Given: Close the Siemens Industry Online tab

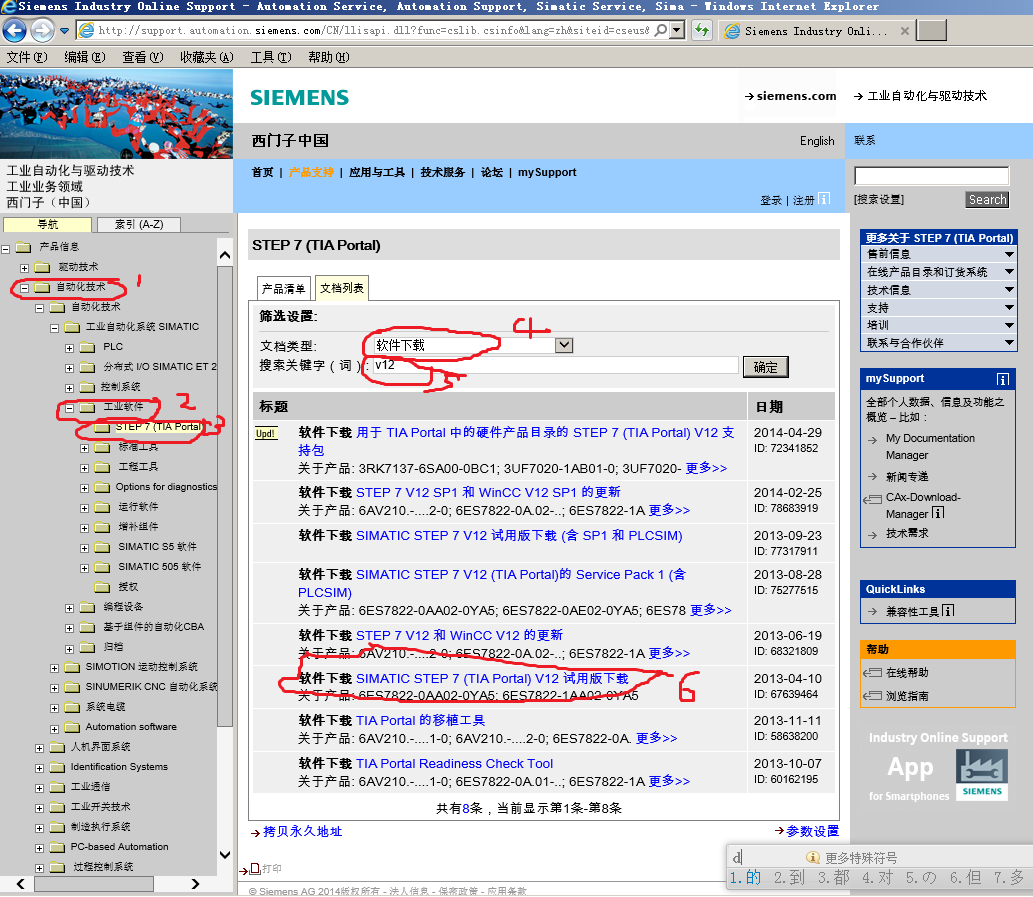Looking at the screenshot, I should pos(905,31).
